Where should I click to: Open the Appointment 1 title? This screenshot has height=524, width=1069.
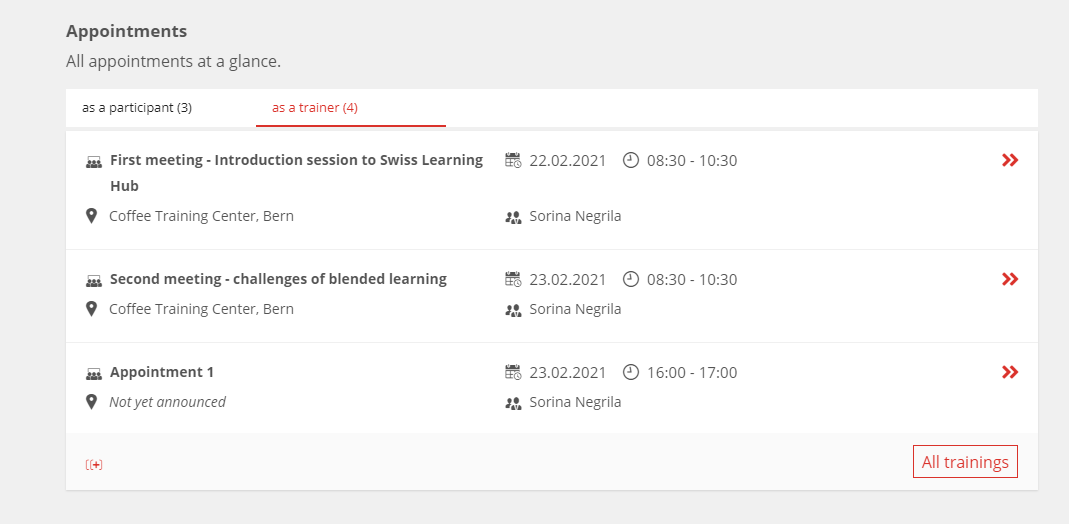point(162,372)
